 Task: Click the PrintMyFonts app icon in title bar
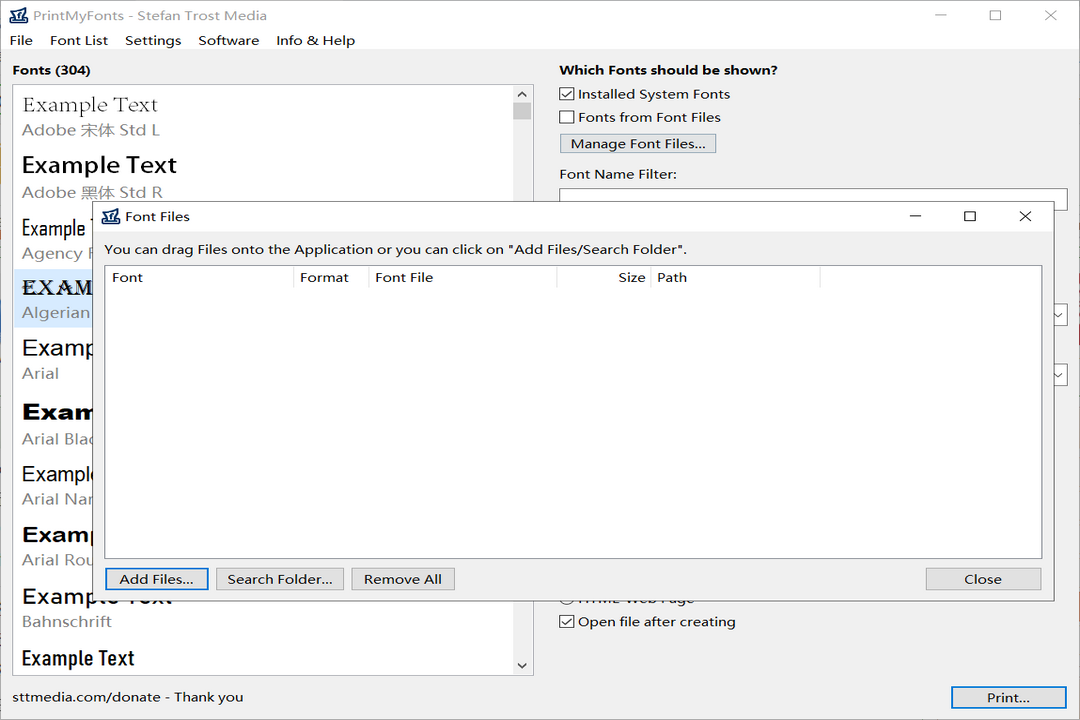[18, 16]
